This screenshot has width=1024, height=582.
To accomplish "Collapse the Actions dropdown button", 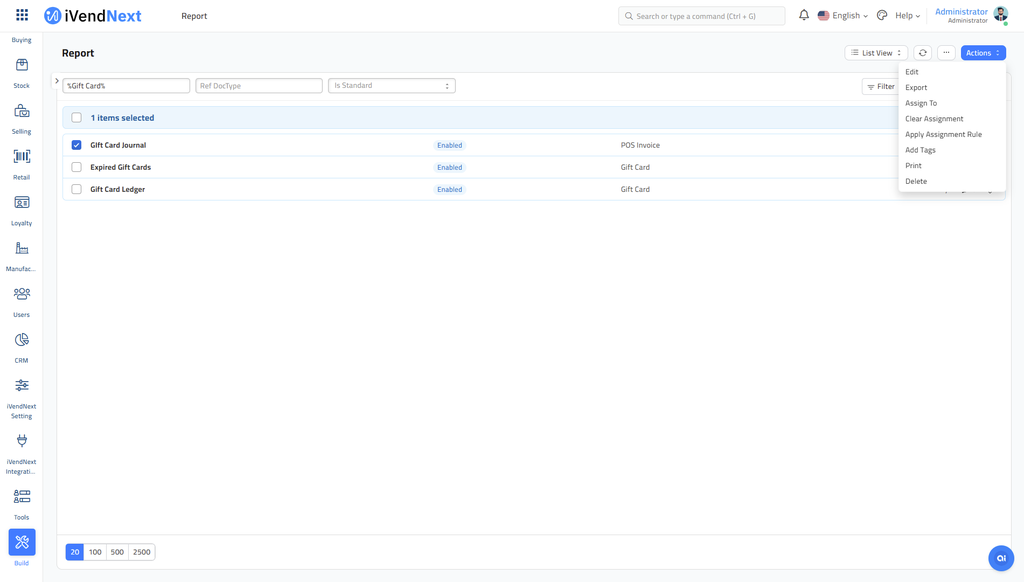I will [x=983, y=53].
